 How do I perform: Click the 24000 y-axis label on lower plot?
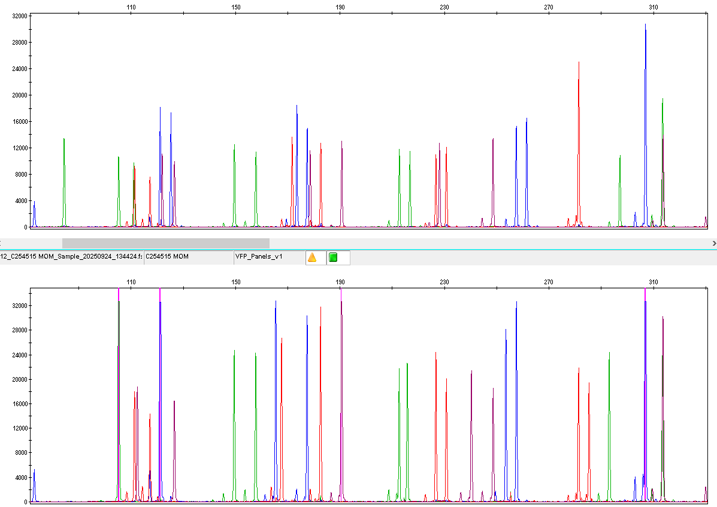[x=19, y=355]
